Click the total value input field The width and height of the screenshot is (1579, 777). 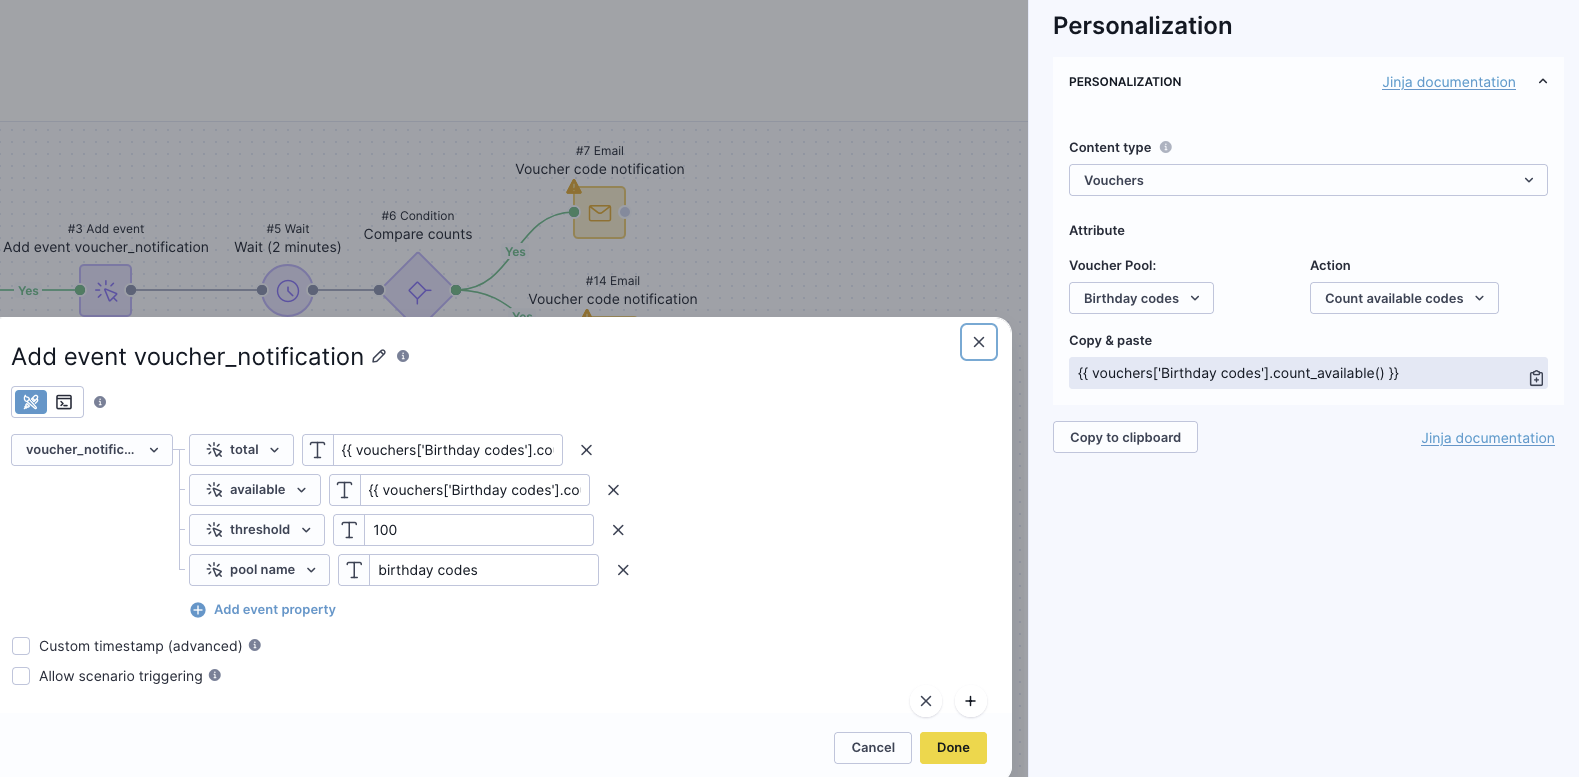(x=447, y=450)
